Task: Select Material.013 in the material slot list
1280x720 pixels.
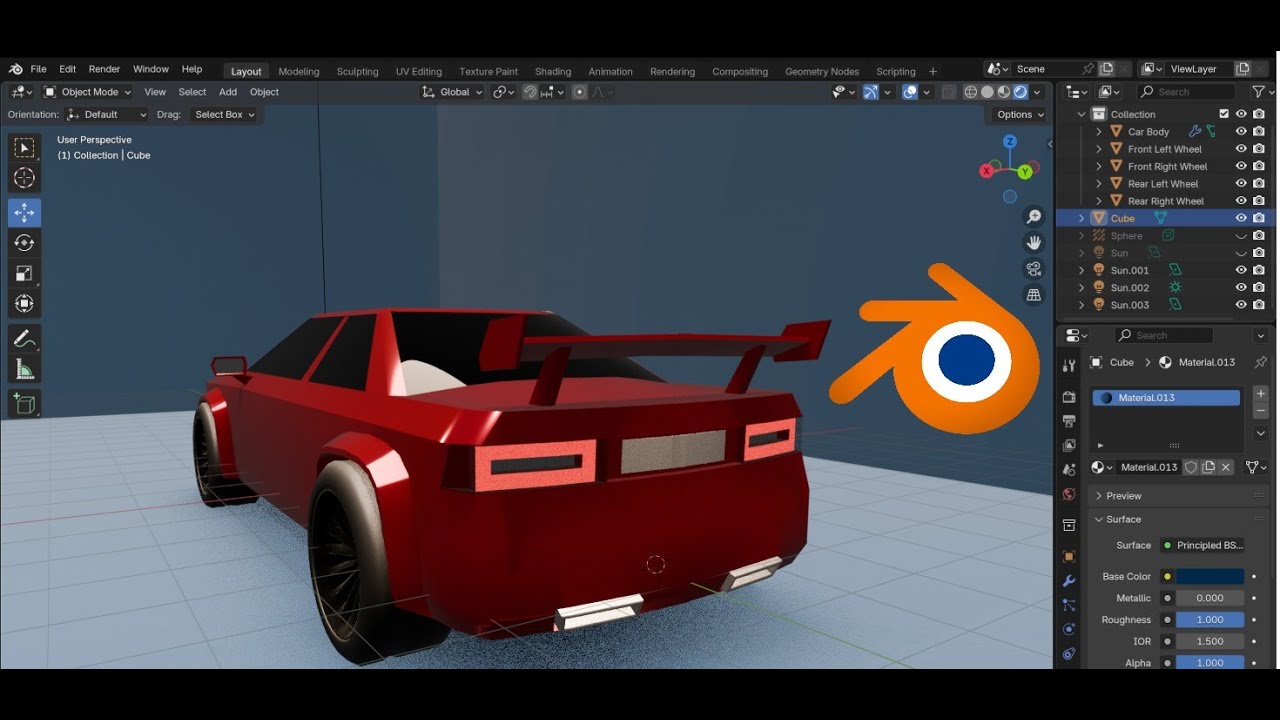Action: tap(1166, 398)
